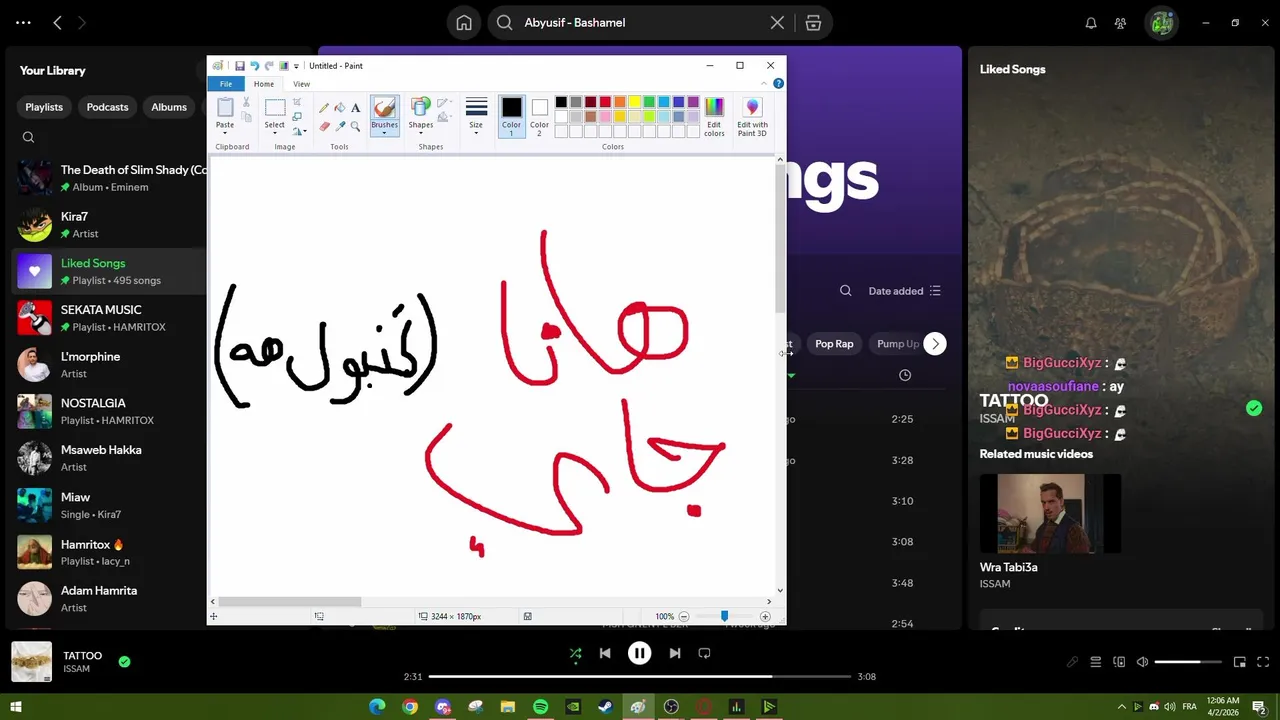
Task: Open the File menu in Paint
Action: 226,84
